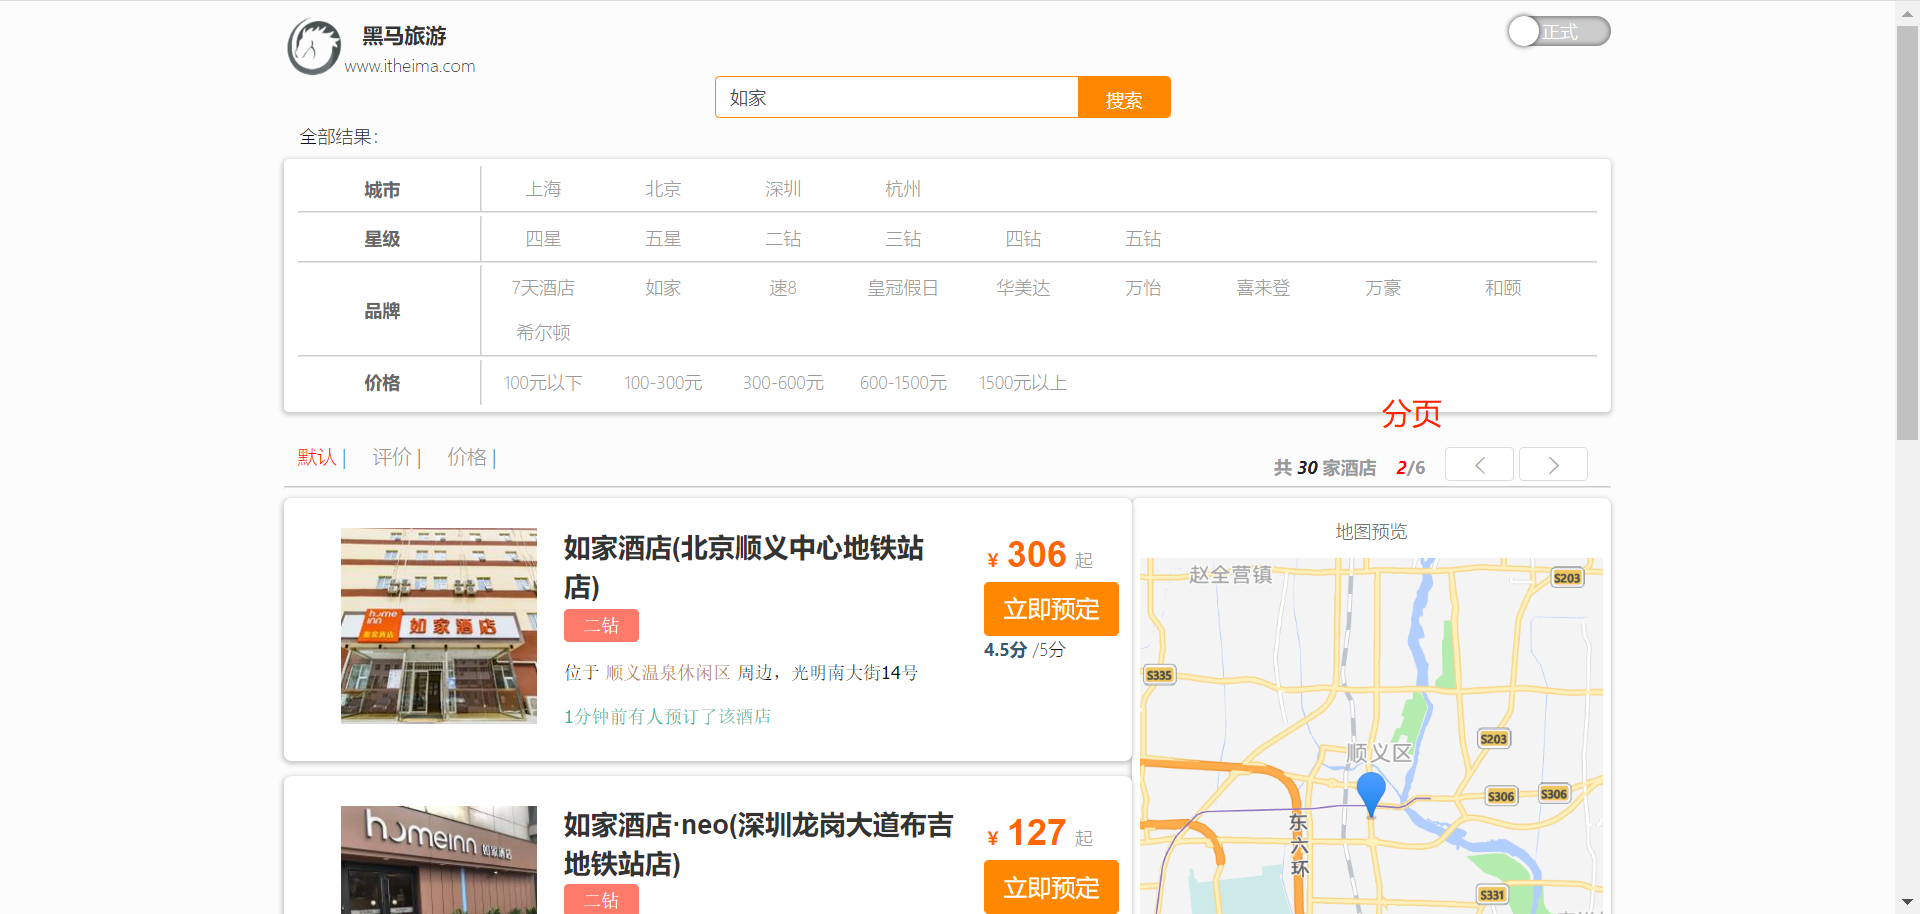Open 如家酒店·neo(深圳龙岗大道布吉地铁站店) photo thumbnail
The width and height of the screenshot is (1920, 914).
[439, 860]
